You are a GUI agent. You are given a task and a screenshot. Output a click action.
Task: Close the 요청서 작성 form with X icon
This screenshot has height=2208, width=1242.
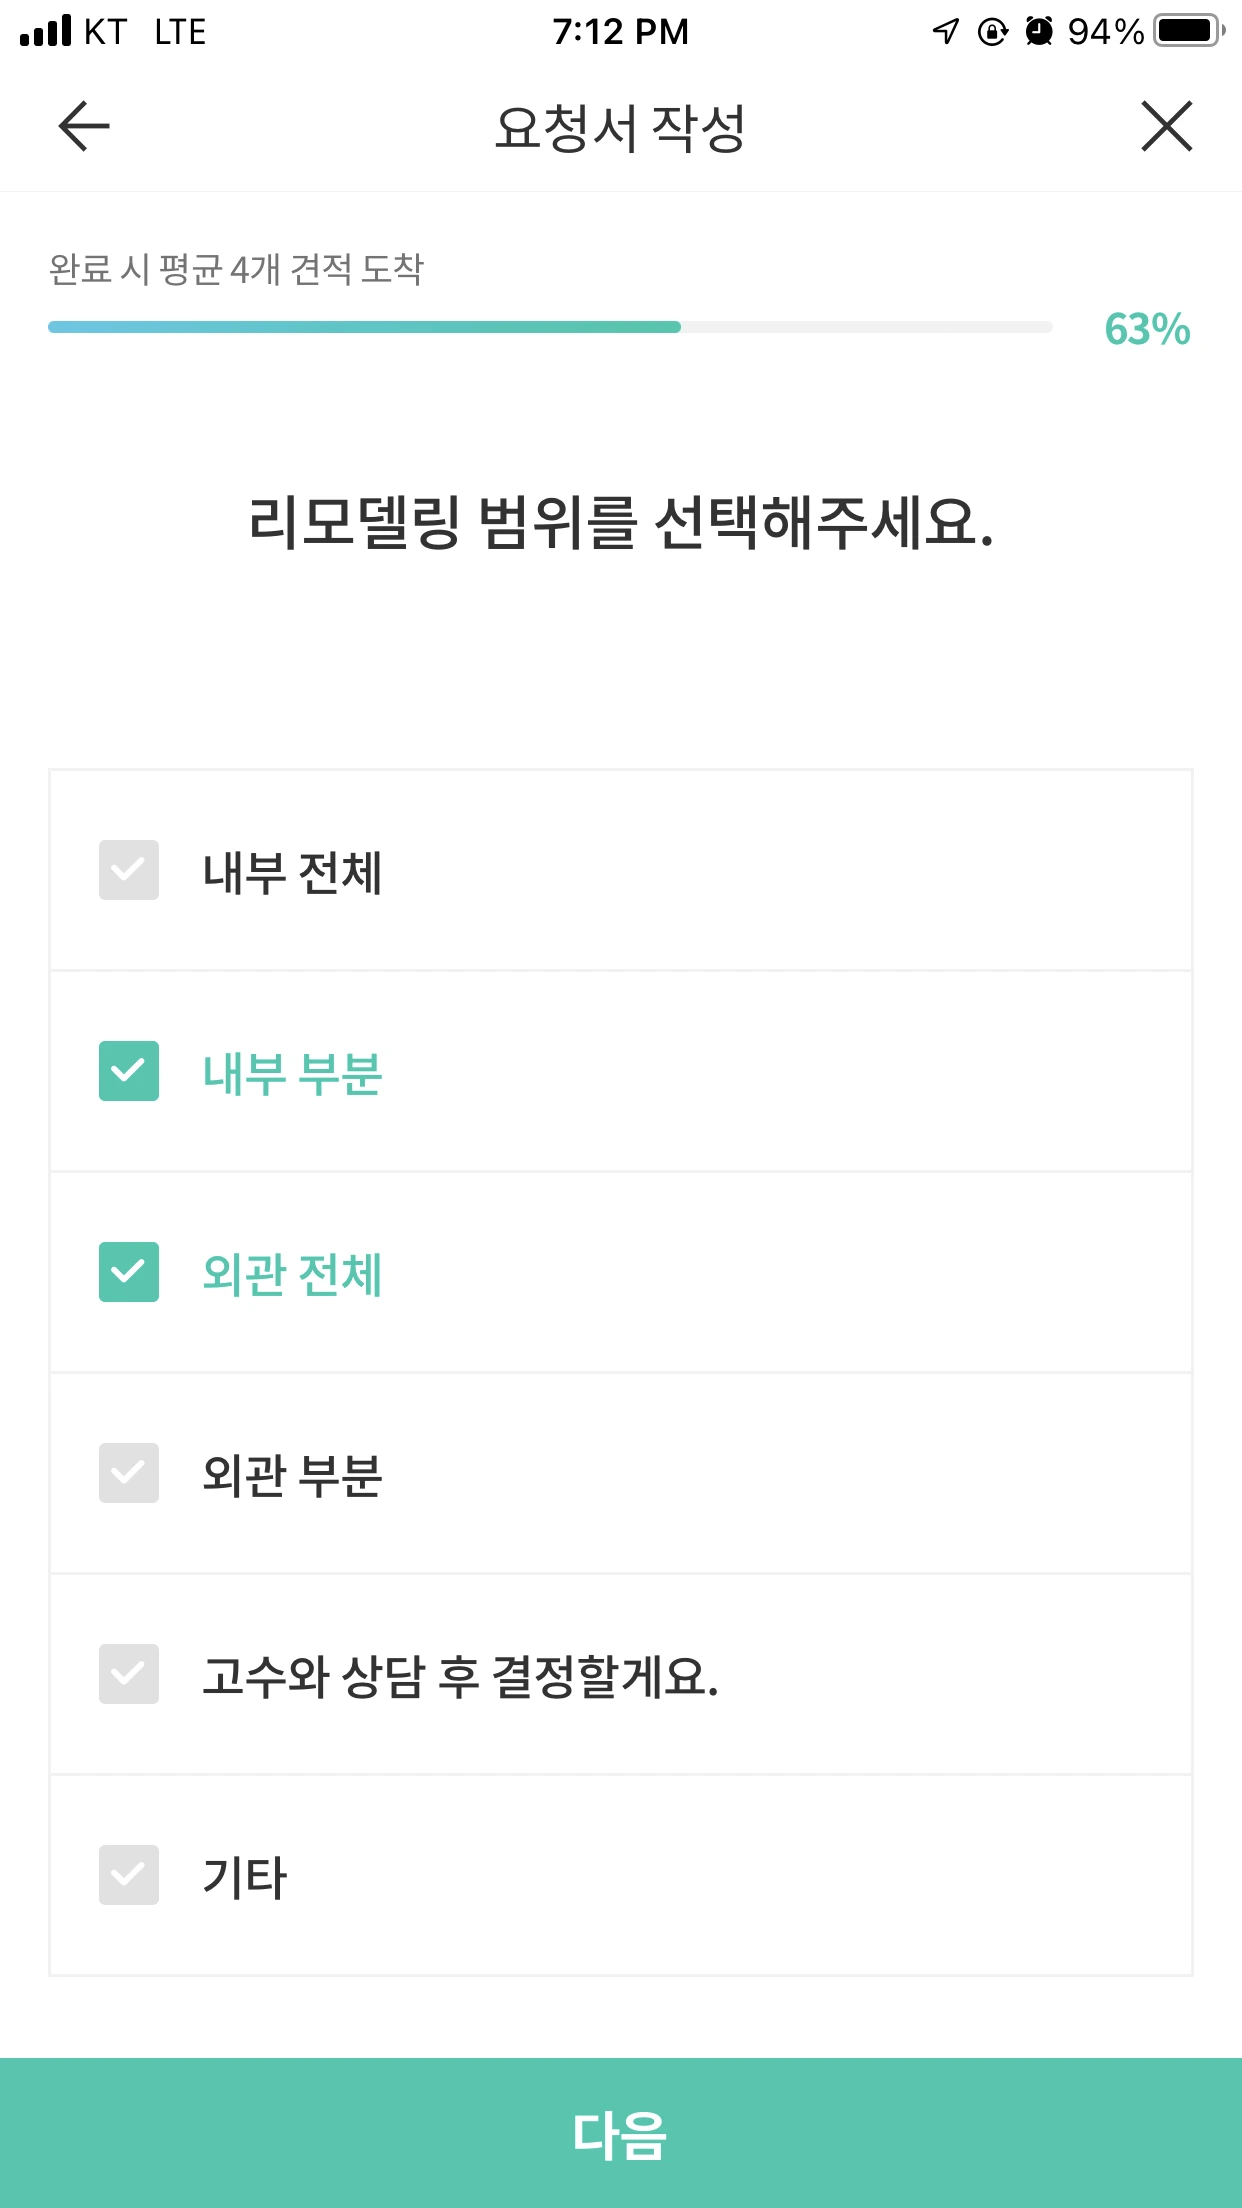[1167, 127]
